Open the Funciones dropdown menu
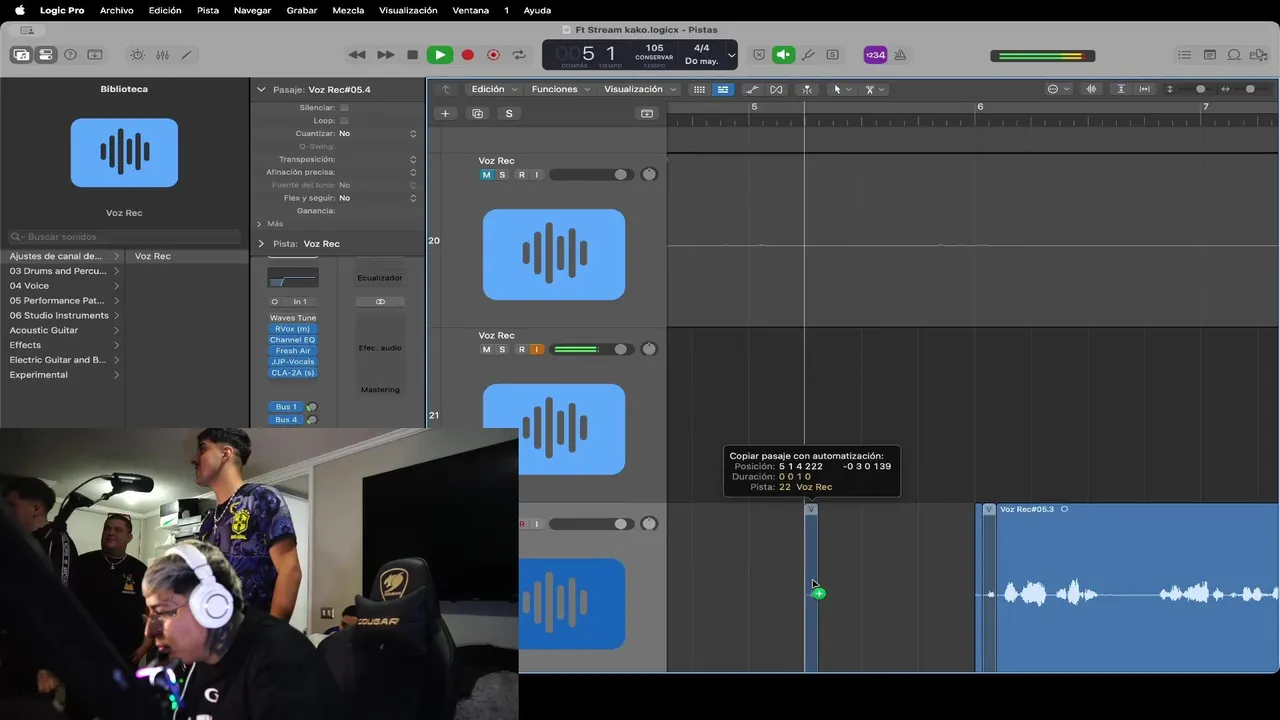Viewport: 1280px width, 720px height. 560,89
